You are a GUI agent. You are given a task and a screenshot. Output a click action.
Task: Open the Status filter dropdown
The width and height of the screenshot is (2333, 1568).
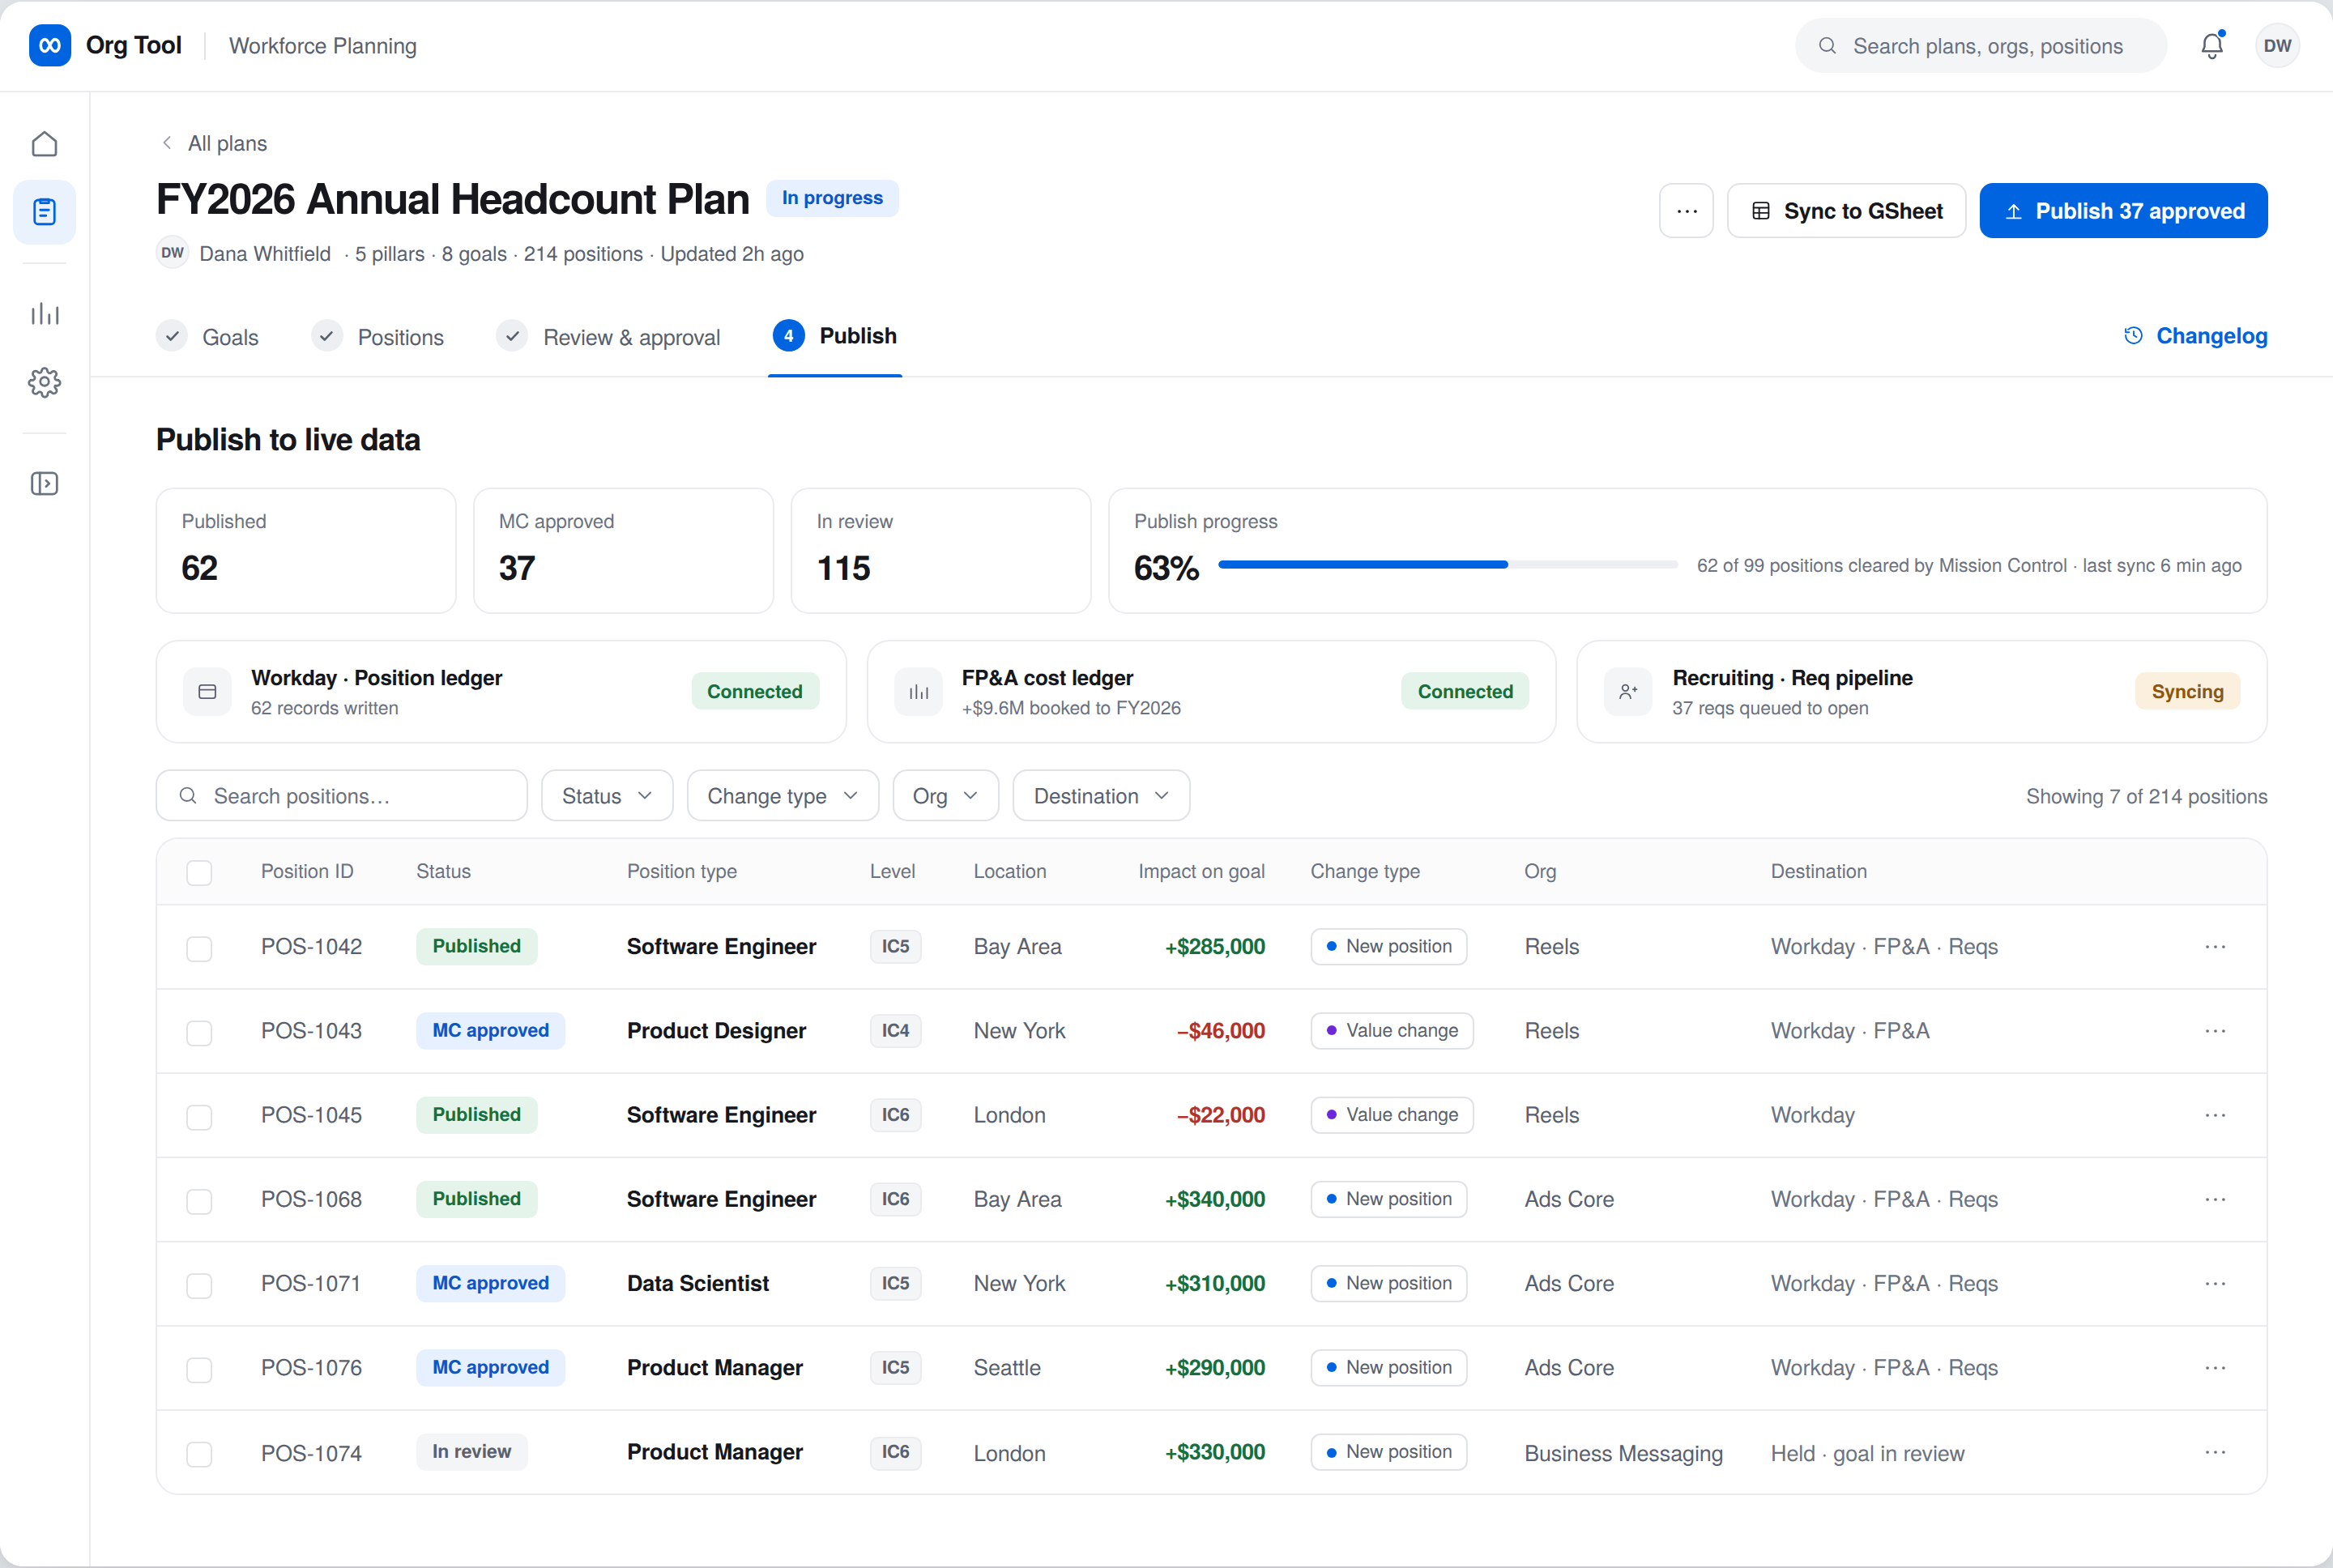[607, 796]
